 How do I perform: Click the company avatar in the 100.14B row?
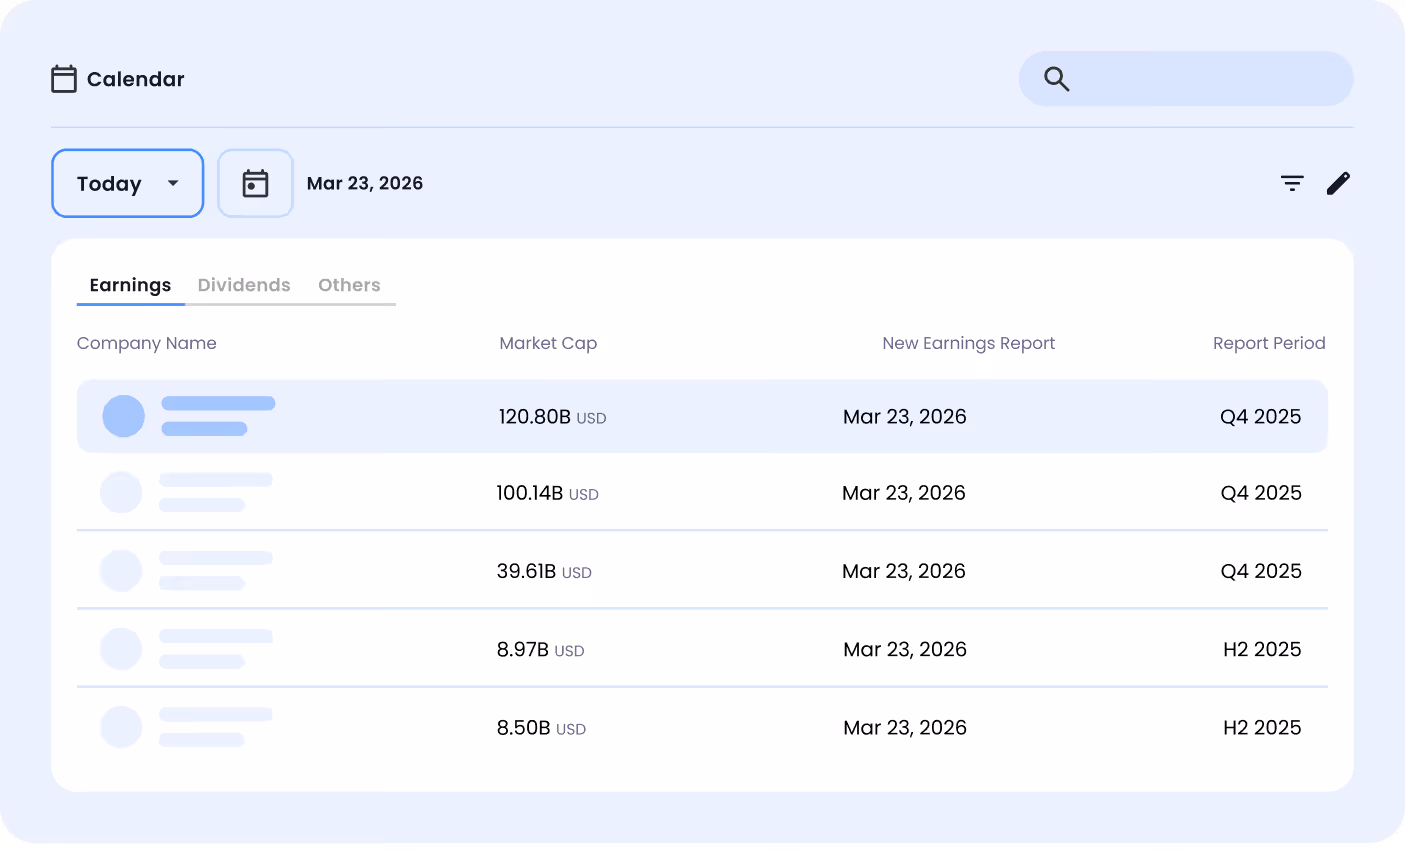click(x=121, y=492)
